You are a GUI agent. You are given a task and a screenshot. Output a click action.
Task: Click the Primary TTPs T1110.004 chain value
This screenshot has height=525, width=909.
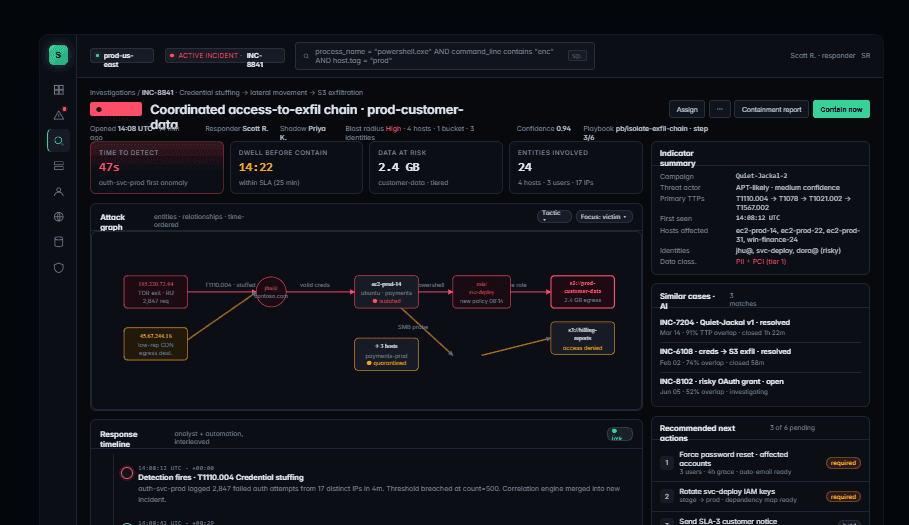[793, 203]
